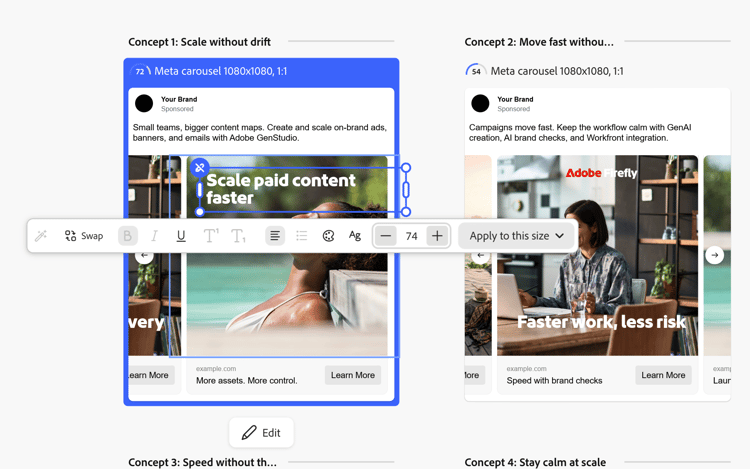The width and height of the screenshot is (750, 469).
Task: Apply subscript text style
Action: click(x=238, y=236)
